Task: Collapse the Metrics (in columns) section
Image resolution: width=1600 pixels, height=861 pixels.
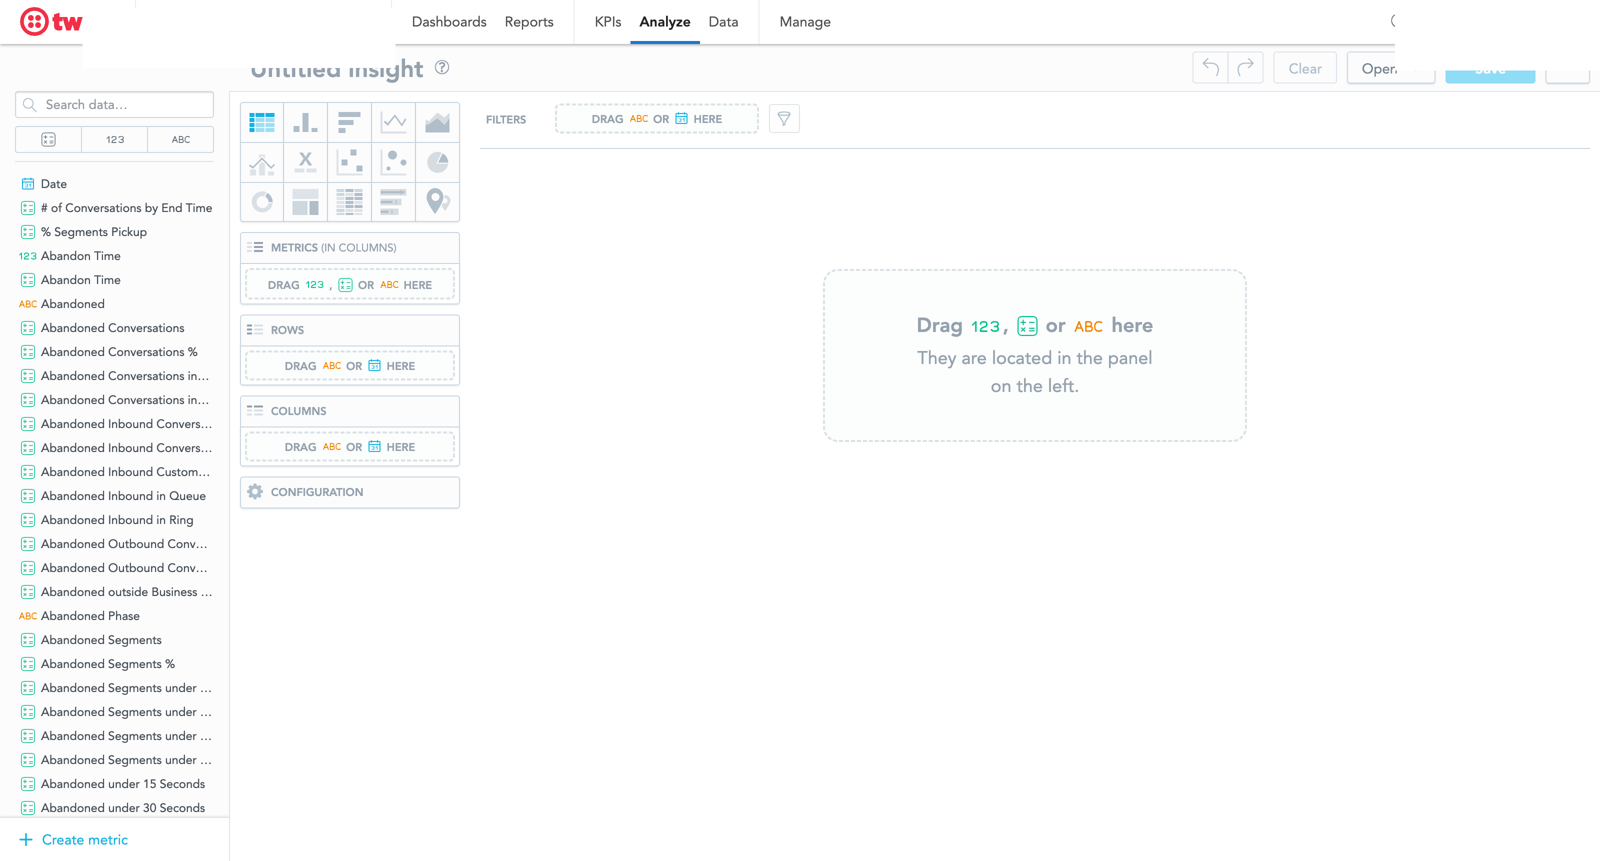Action: point(350,248)
